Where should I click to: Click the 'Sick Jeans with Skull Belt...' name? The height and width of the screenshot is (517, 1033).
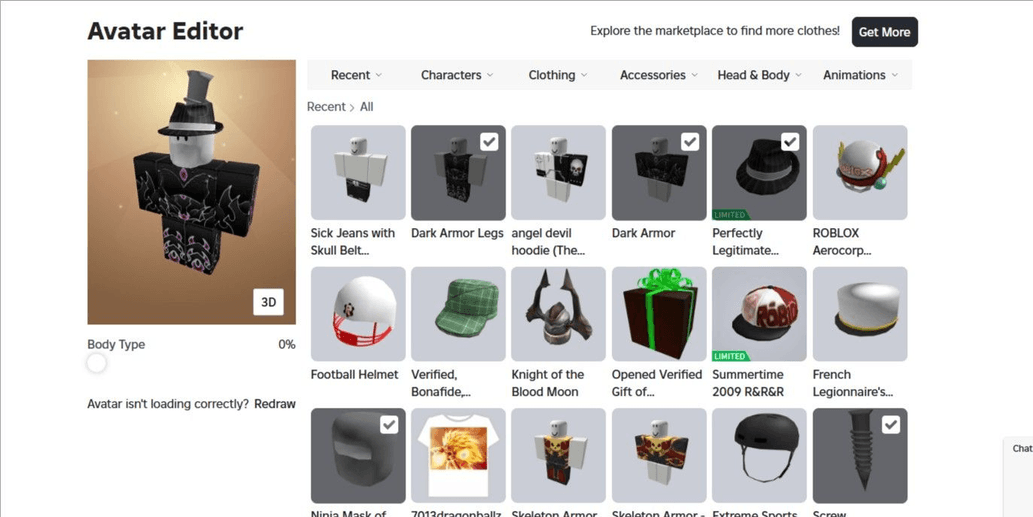(352, 242)
